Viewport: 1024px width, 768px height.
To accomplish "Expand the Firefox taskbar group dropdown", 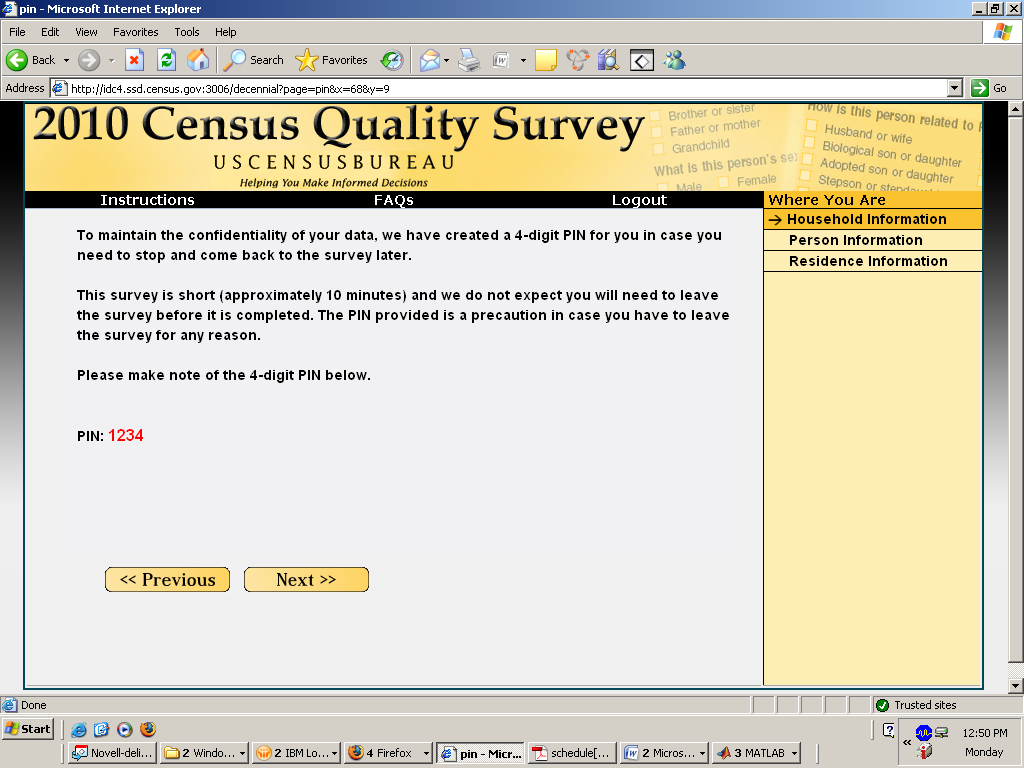I will click(x=427, y=753).
